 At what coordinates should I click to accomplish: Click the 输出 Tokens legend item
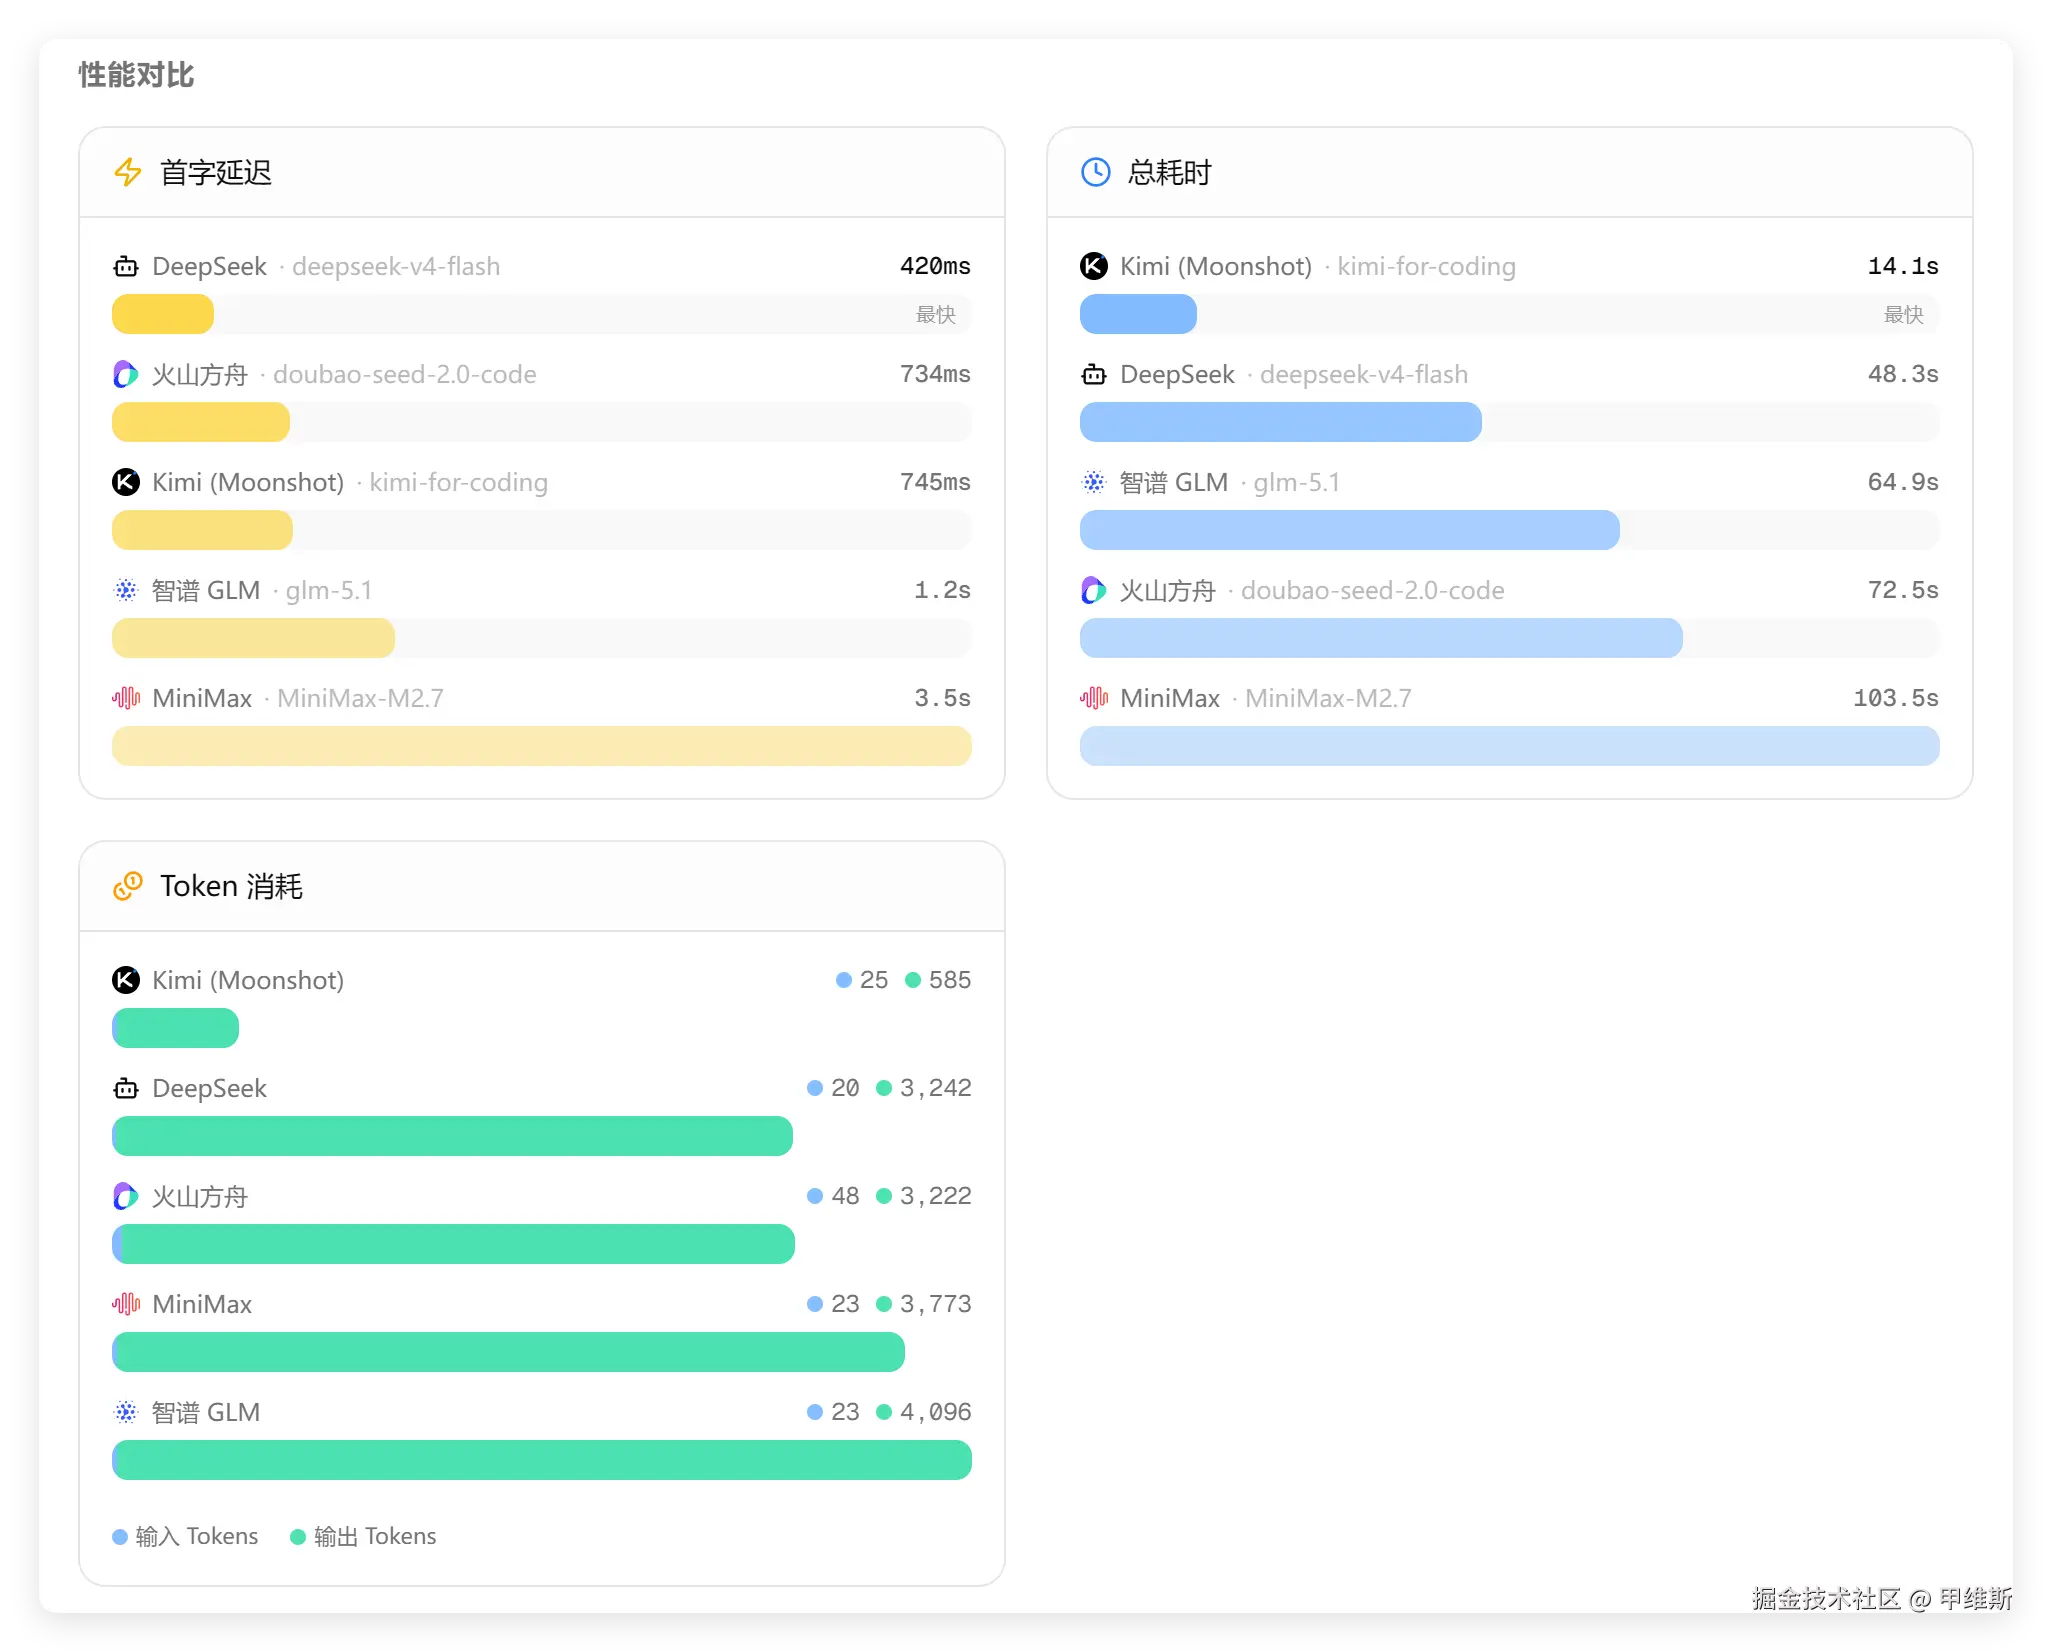pos(364,1536)
